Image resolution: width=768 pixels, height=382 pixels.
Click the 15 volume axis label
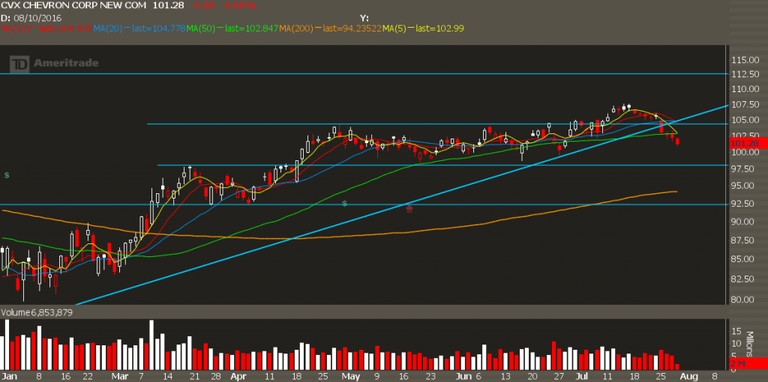coord(736,331)
